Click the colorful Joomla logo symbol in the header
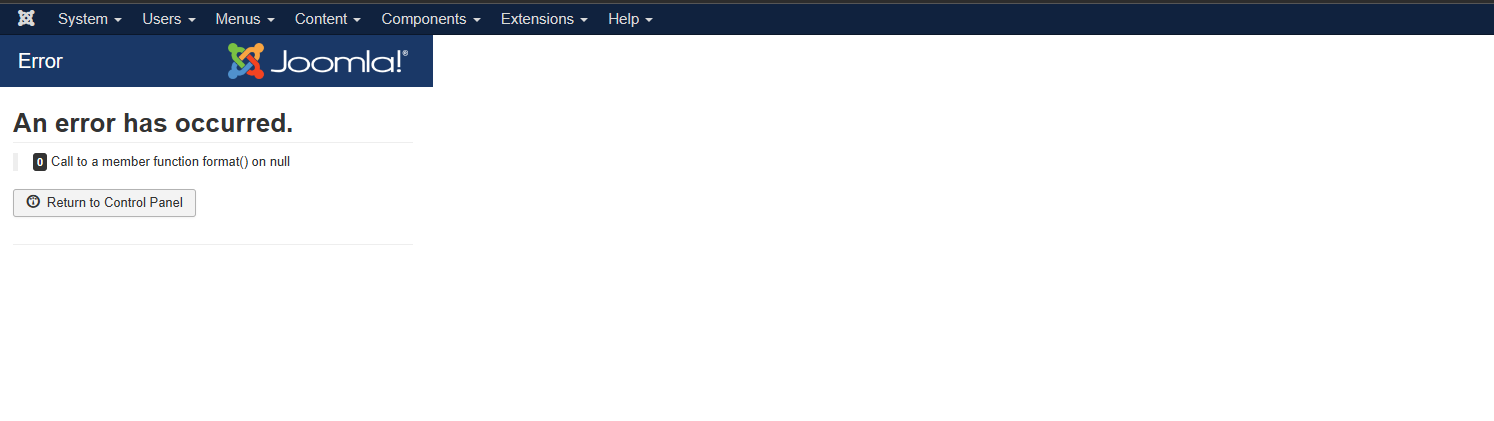 pos(246,61)
